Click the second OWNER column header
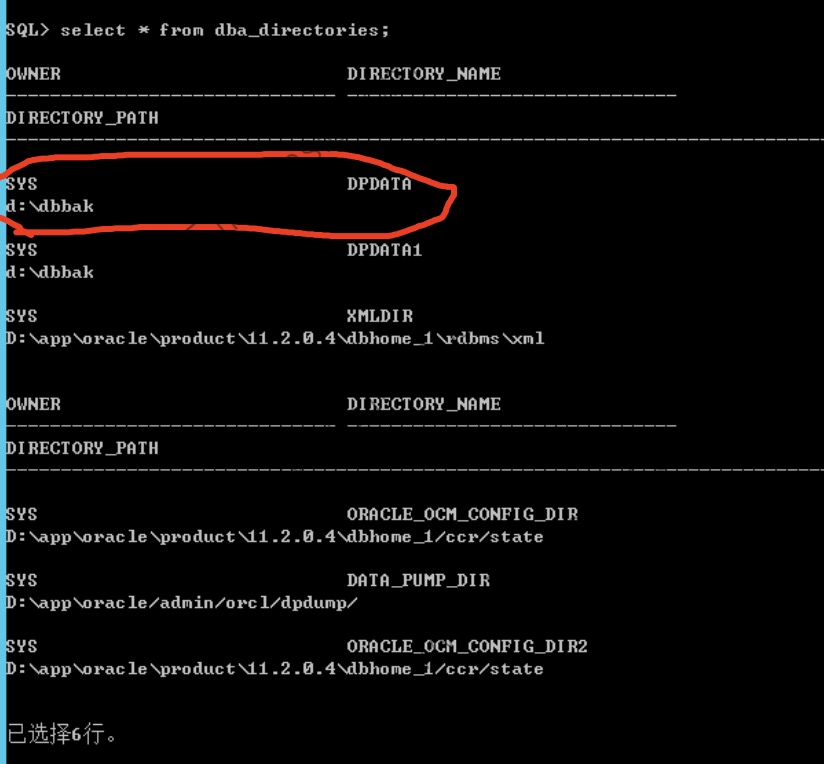 33,404
